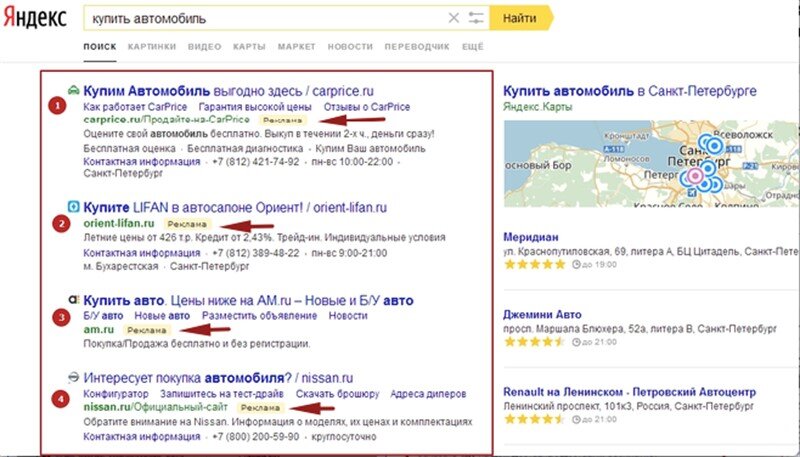Open Гарантия высокой цены sitelink

click(x=255, y=107)
